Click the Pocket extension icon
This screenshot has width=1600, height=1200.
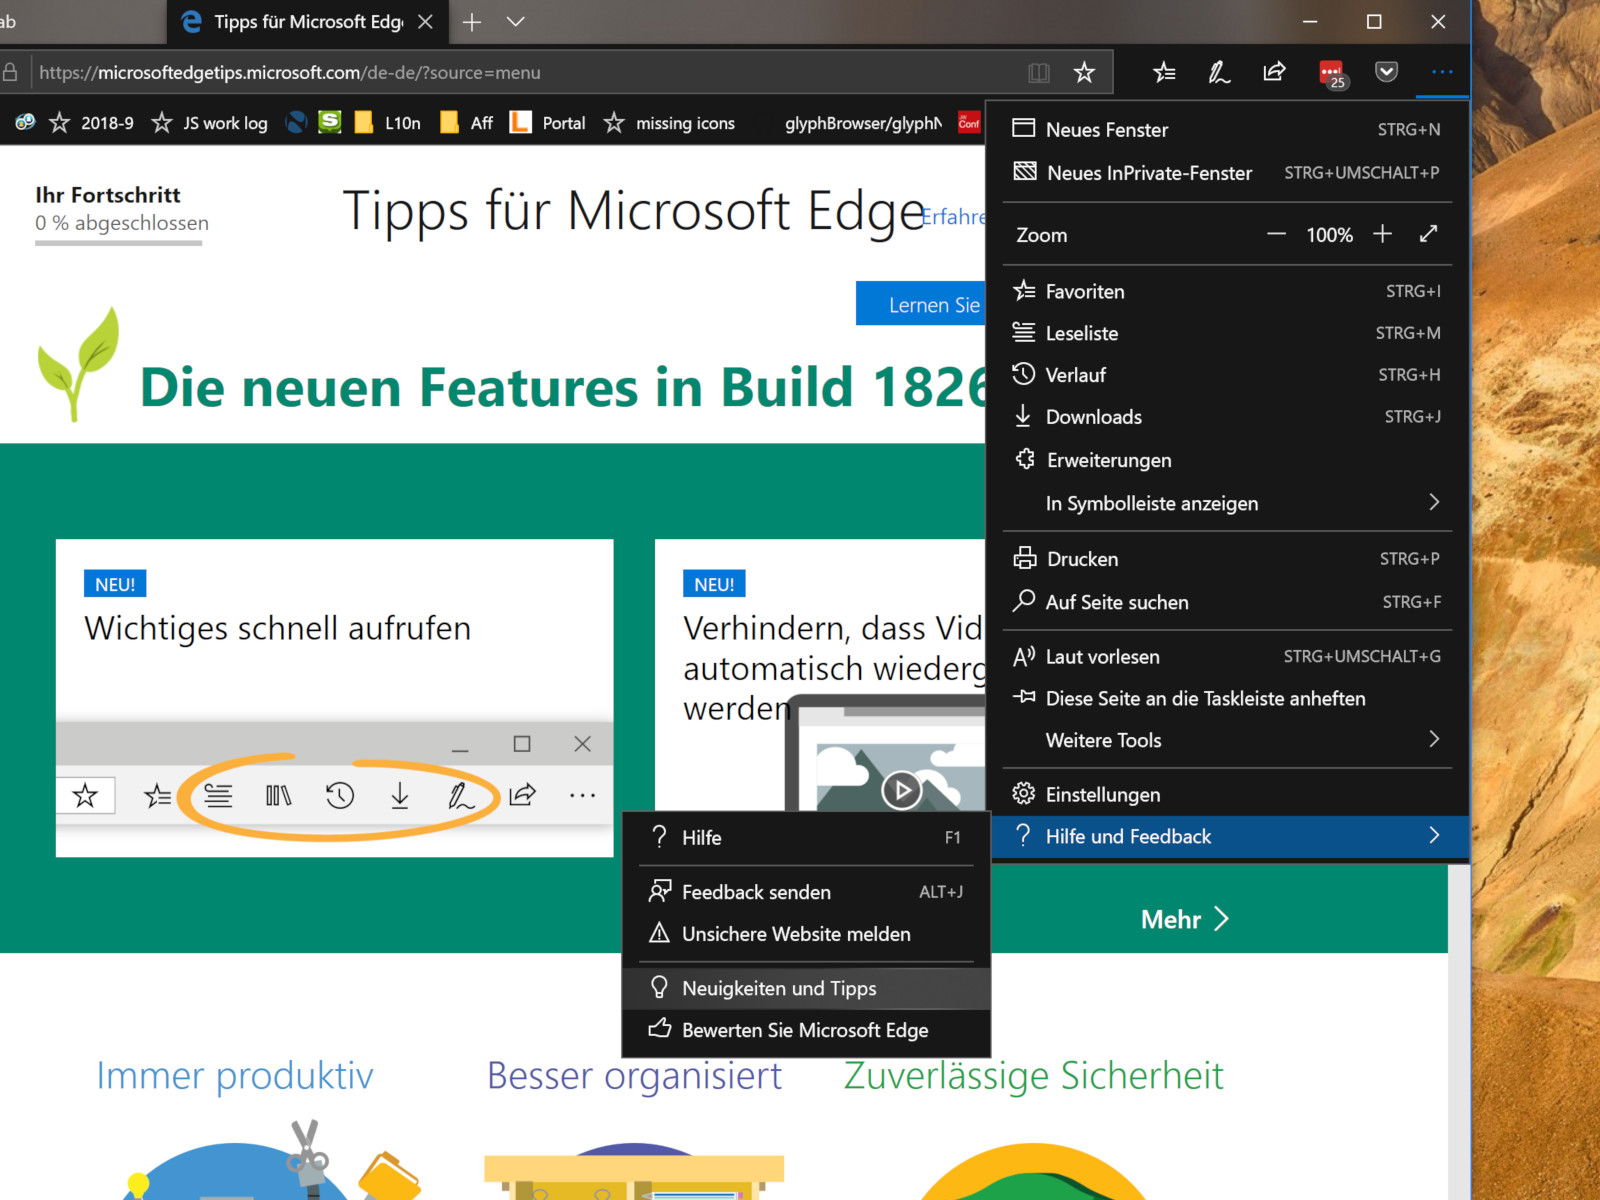point(1386,72)
